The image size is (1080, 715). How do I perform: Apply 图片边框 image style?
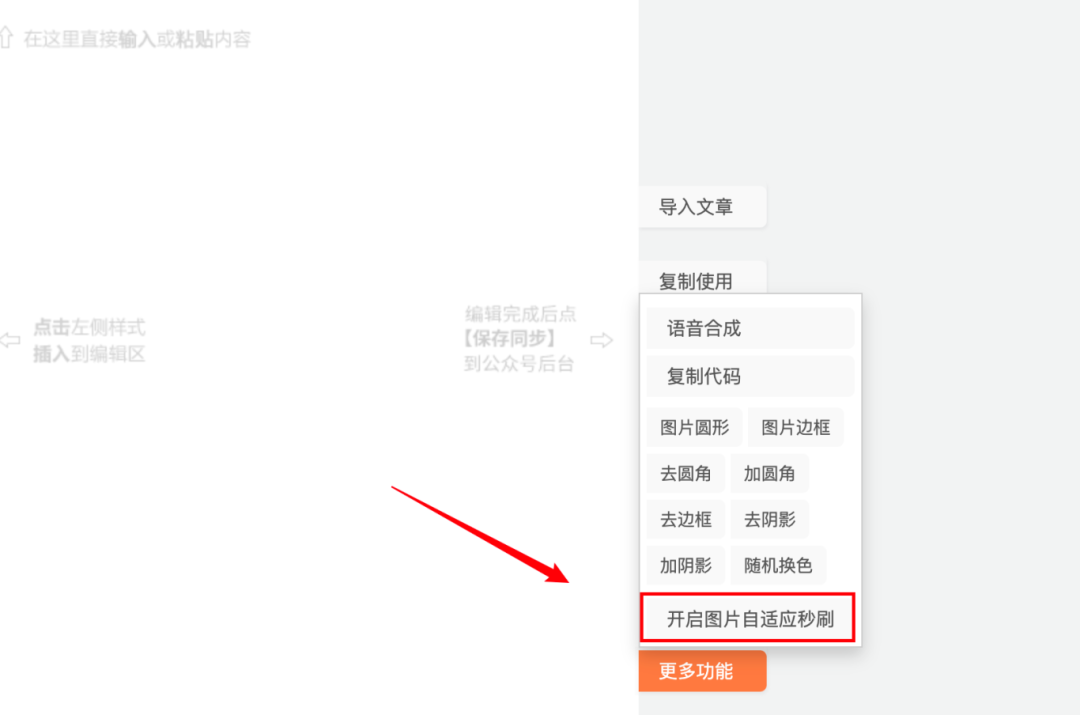[795, 427]
